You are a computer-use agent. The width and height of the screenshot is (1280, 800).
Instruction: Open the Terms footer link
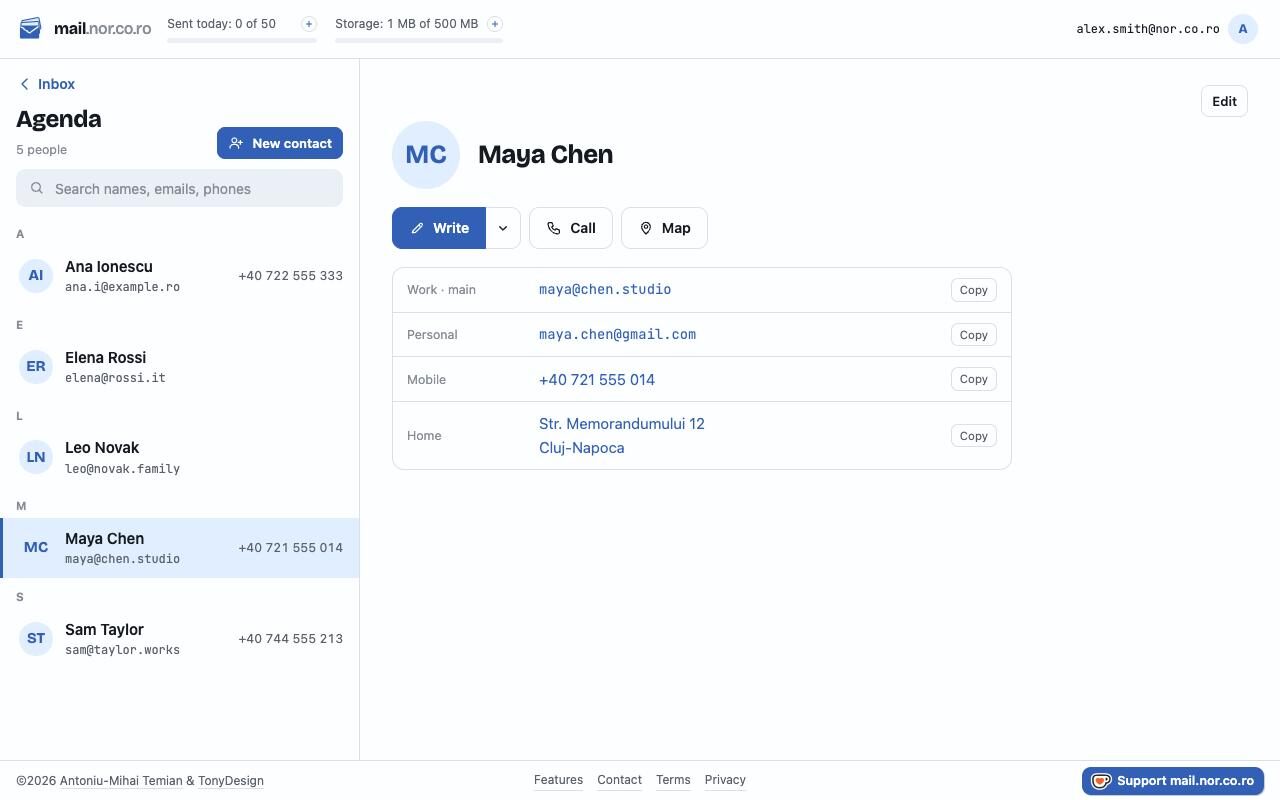(673, 780)
